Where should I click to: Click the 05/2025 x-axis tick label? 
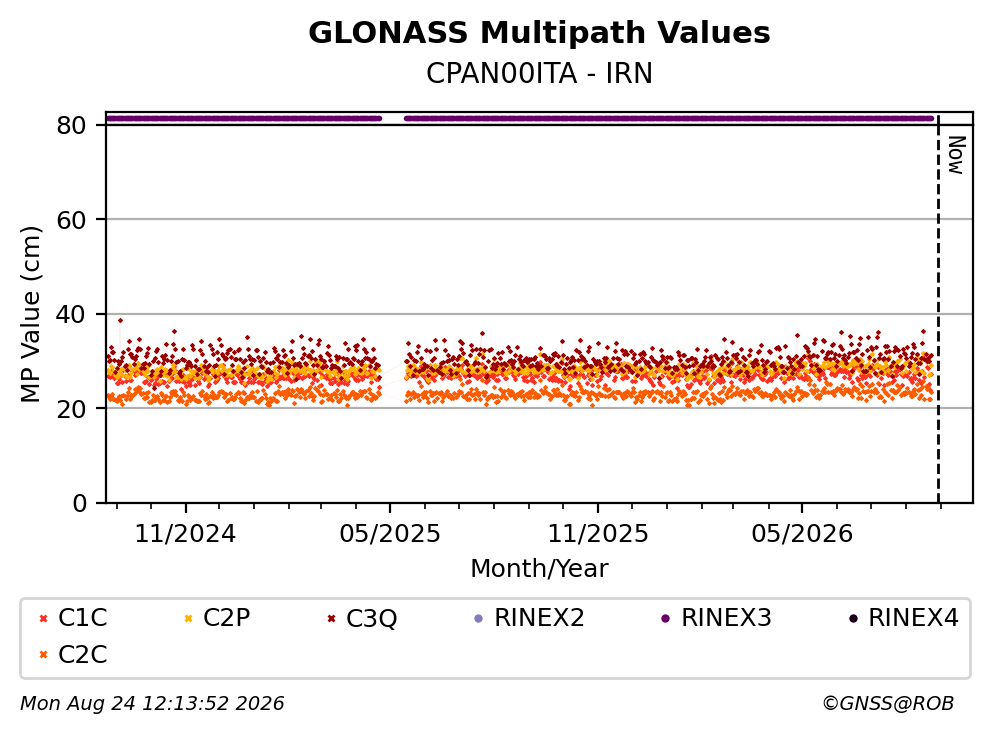click(x=389, y=534)
